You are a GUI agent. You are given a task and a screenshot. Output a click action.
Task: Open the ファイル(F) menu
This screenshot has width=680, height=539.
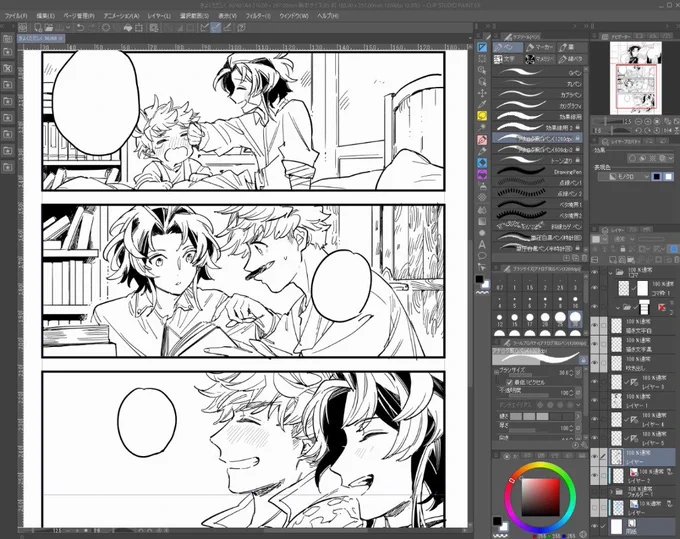[x=16, y=16]
